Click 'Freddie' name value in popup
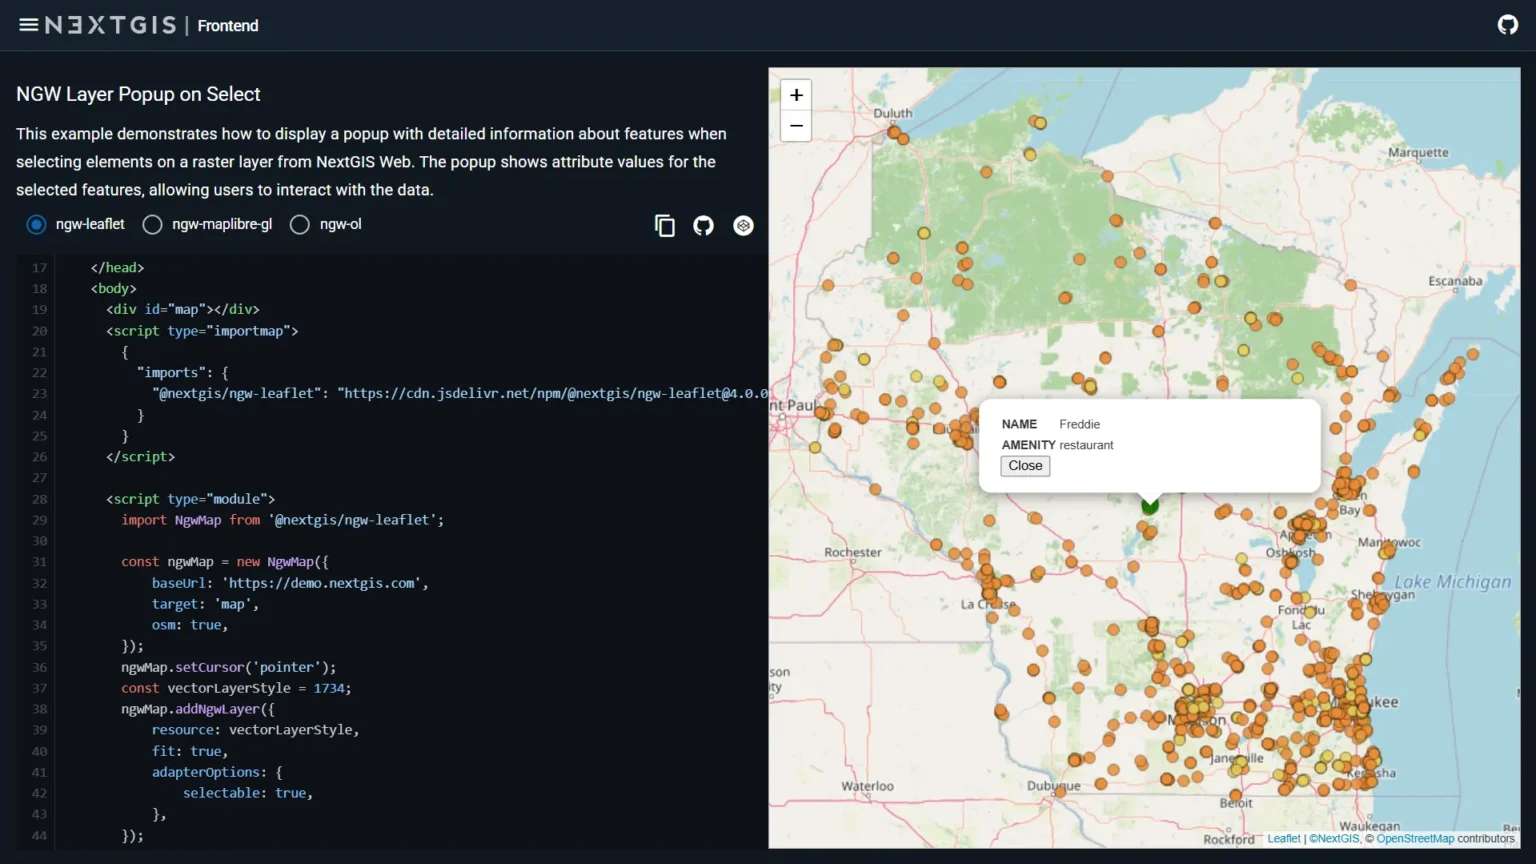This screenshot has height=864, width=1536. click(x=1079, y=424)
